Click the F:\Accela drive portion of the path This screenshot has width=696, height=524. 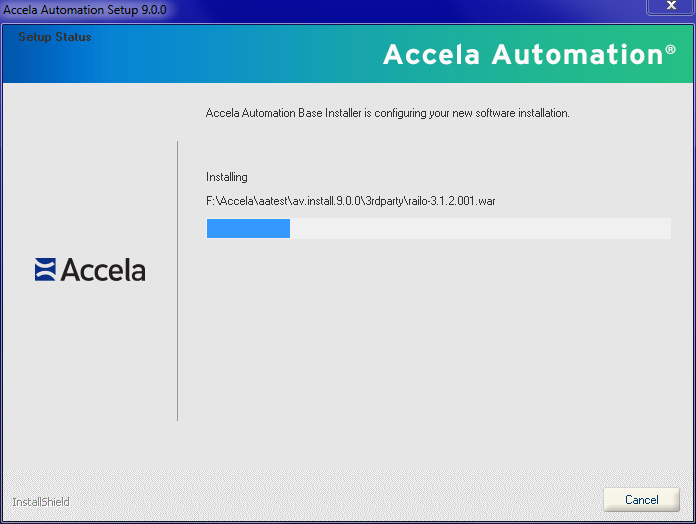227,201
